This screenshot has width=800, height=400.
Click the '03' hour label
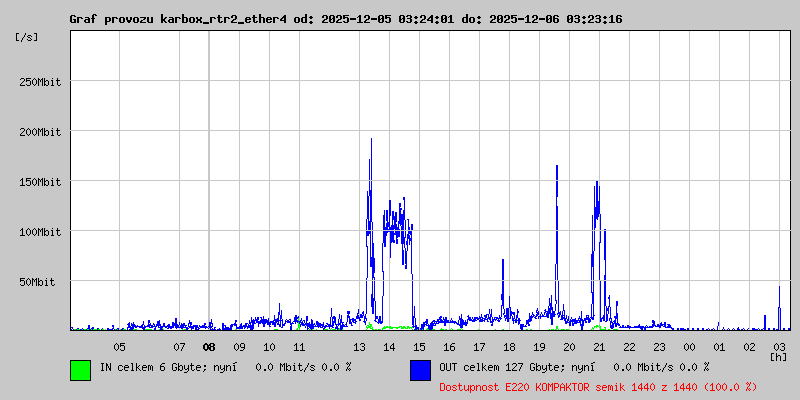[780, 347]
